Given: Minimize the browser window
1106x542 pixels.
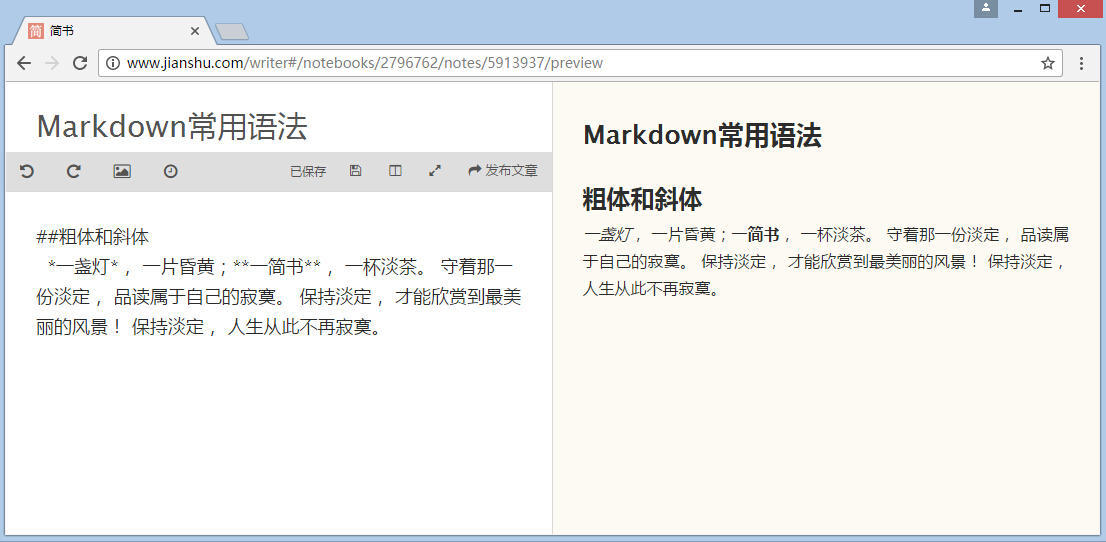Looking at the screenshot, I should point(1018,9).
